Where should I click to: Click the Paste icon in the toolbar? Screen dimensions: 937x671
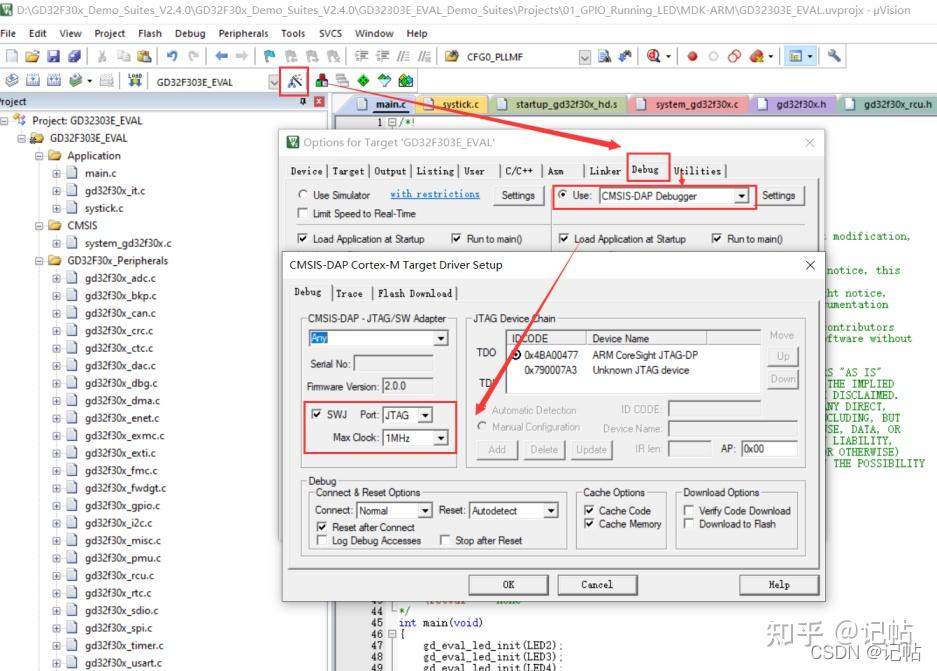pyautogui.click(x=144, y=56)
